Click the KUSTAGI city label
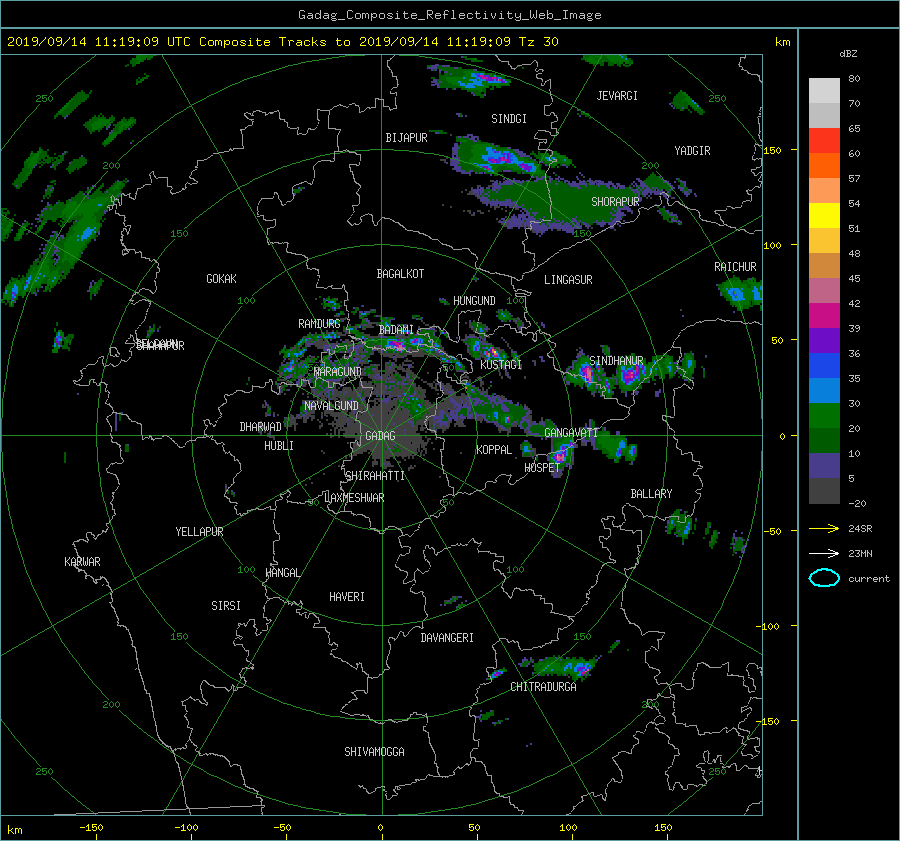The width and height of the screenshot is (900, 841). tap(501, 365)
